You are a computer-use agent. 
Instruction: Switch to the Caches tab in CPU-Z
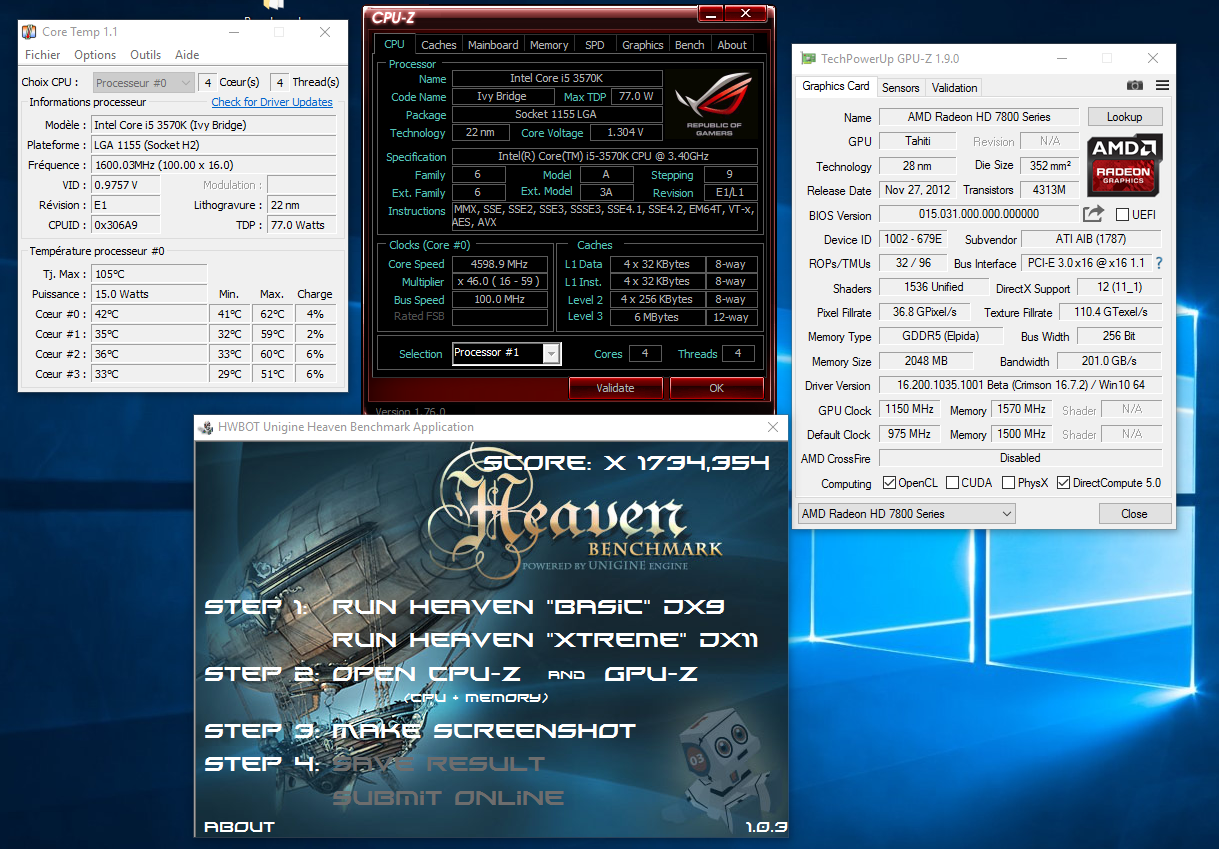point(438,45)
